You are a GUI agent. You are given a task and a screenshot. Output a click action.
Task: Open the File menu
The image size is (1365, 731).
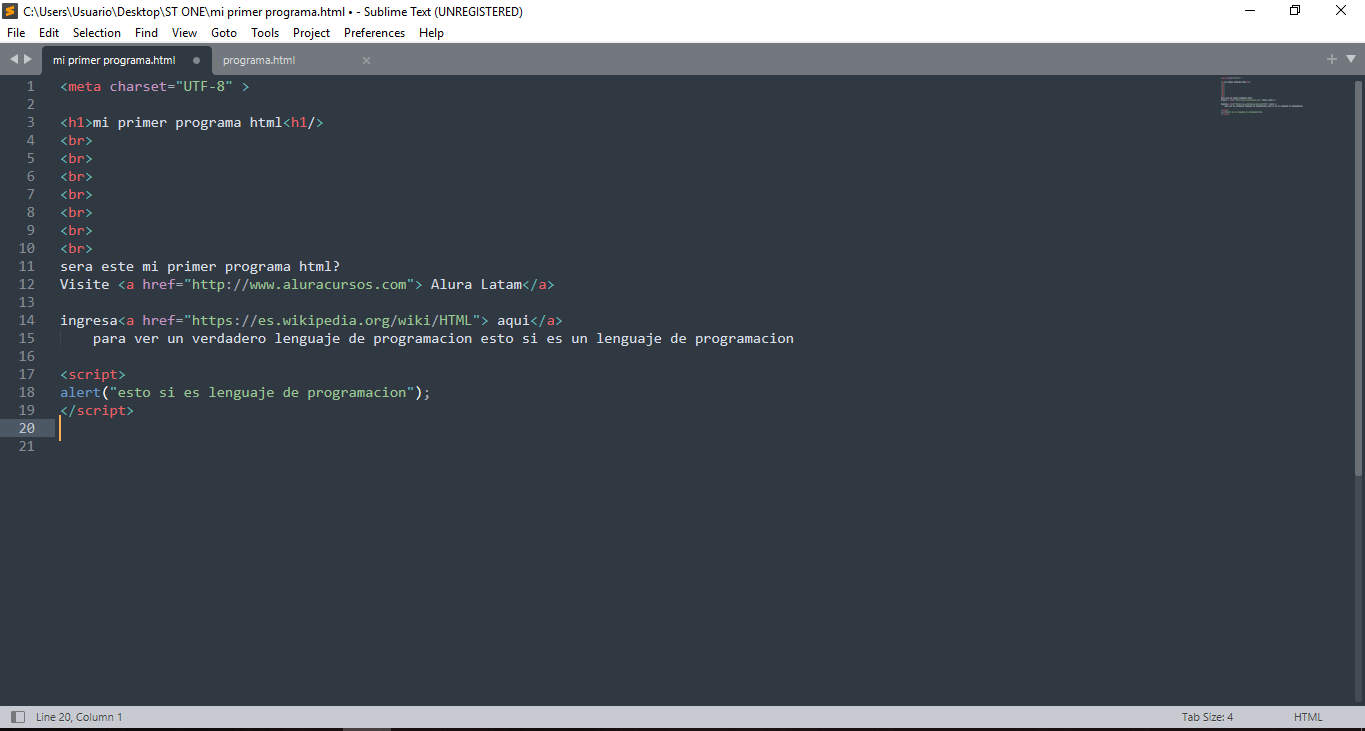click(x=16, y=33)
